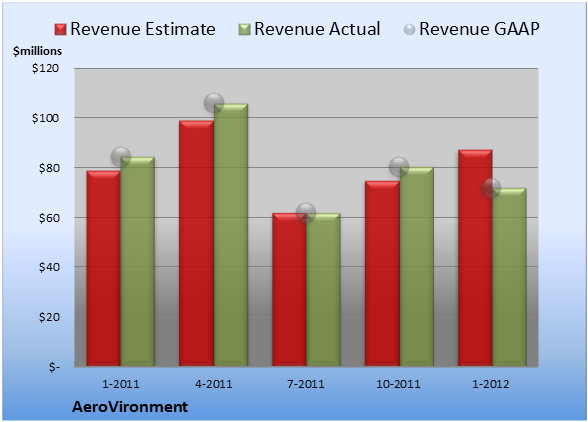The image size is (588, 422).
Task: Click the $- zero axis value
Action: tap(54, 367)
